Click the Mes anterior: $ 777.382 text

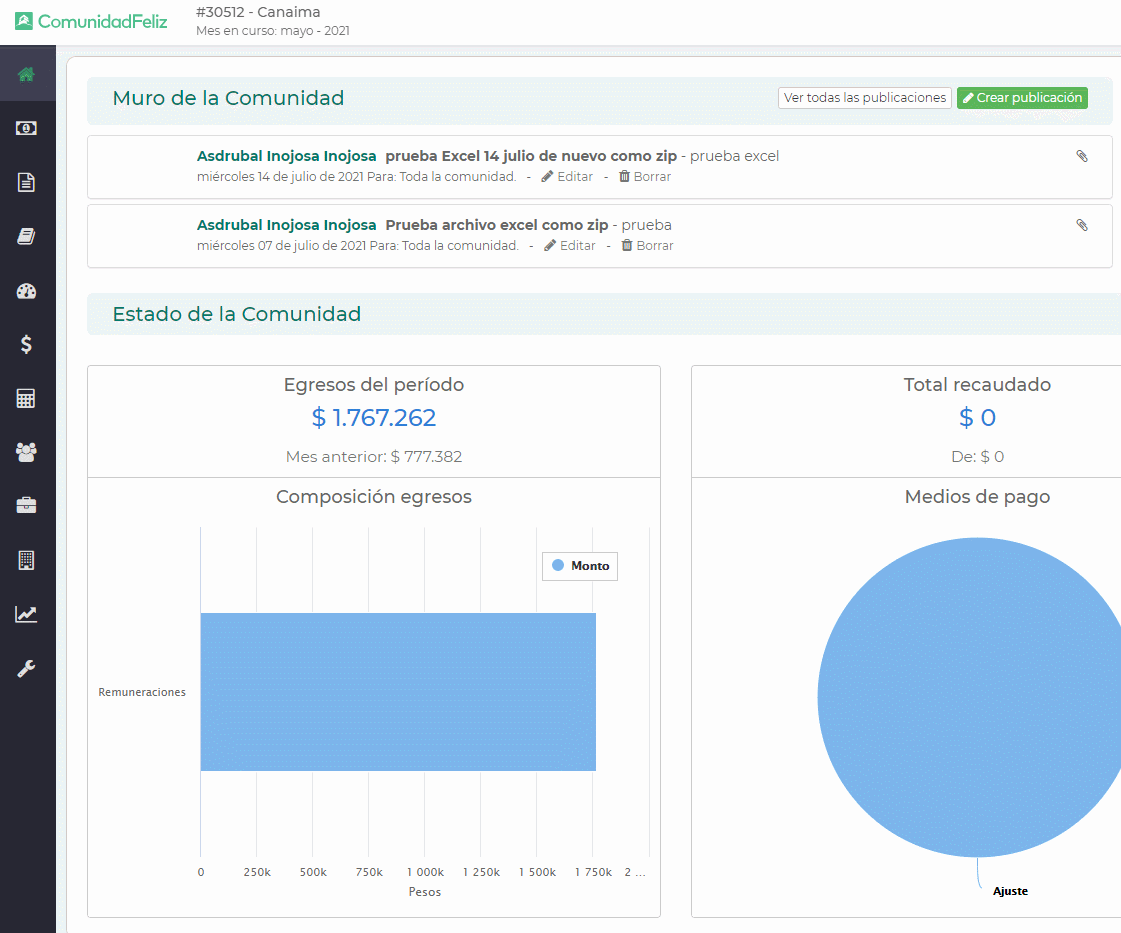pos(374,457)
